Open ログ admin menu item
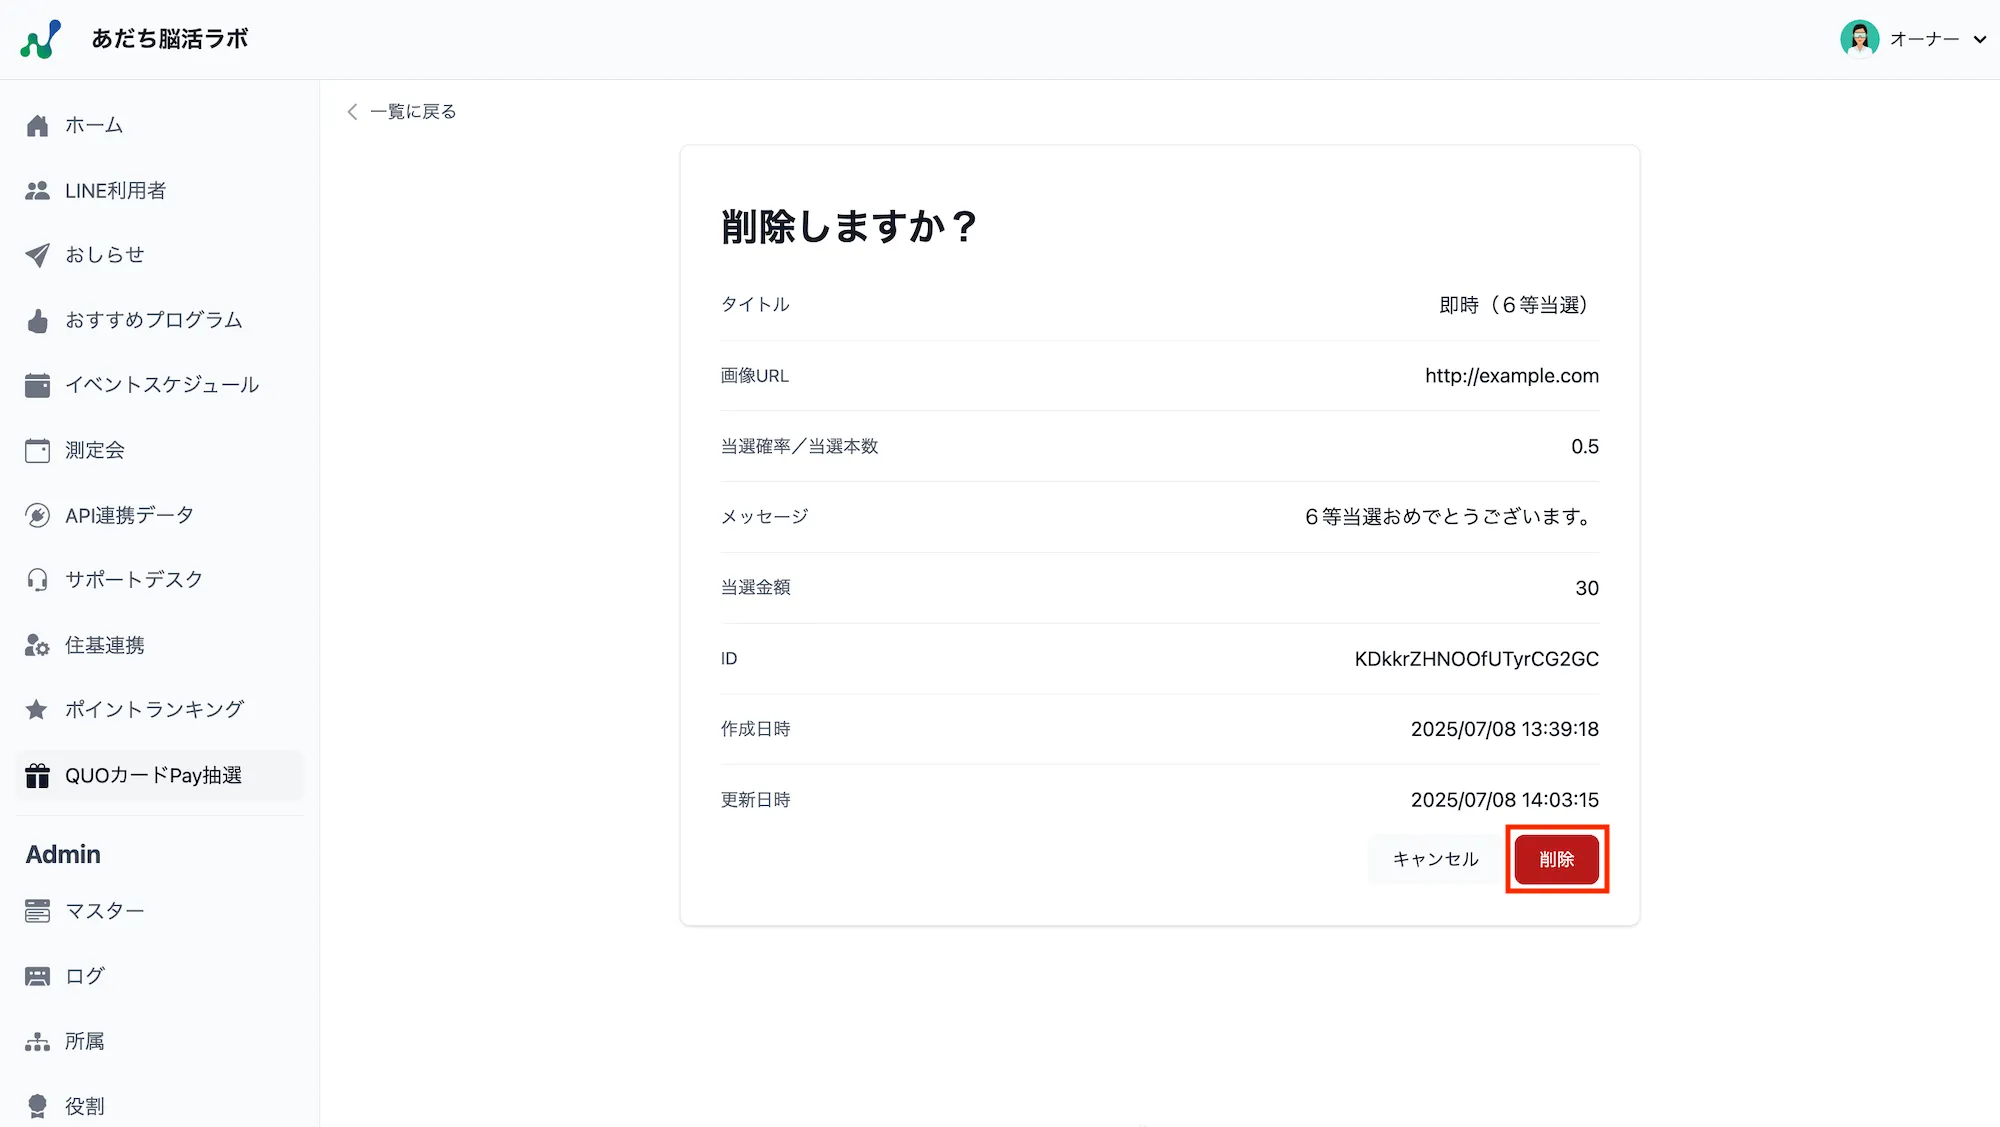2000x1127 pixels. coord(85,976)
